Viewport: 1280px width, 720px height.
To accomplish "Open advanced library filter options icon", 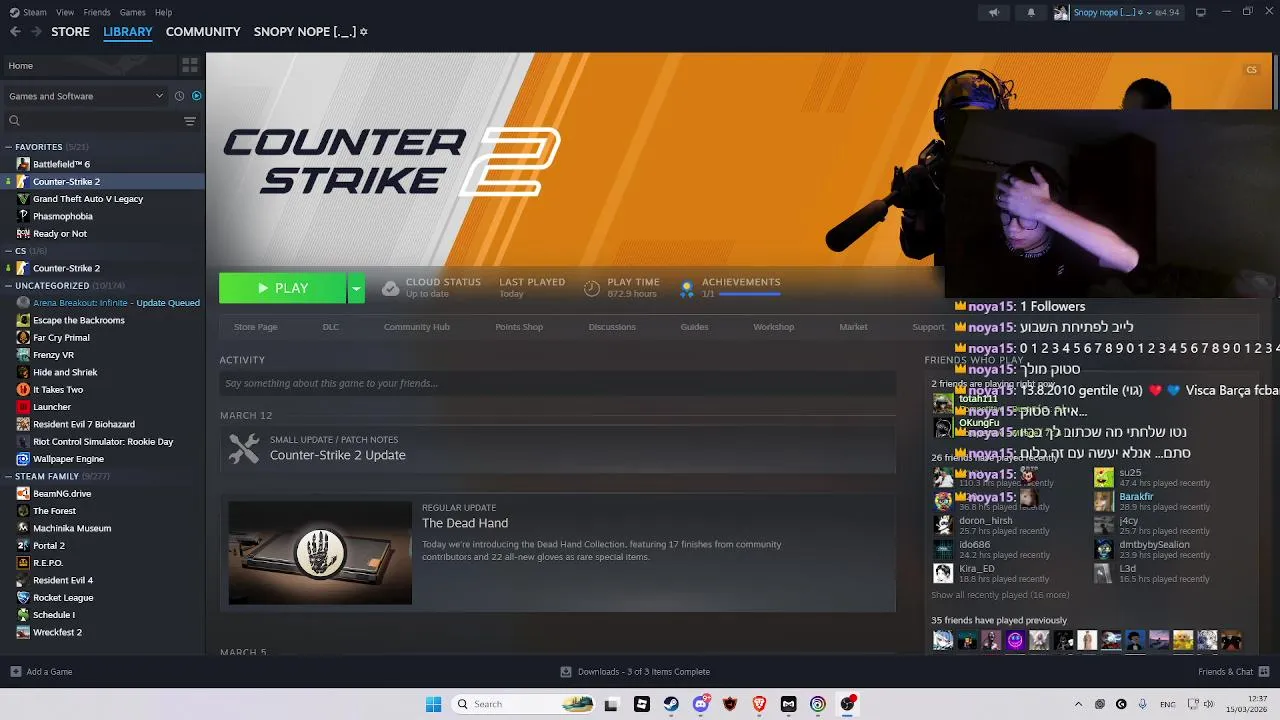I will click(190, 121).
